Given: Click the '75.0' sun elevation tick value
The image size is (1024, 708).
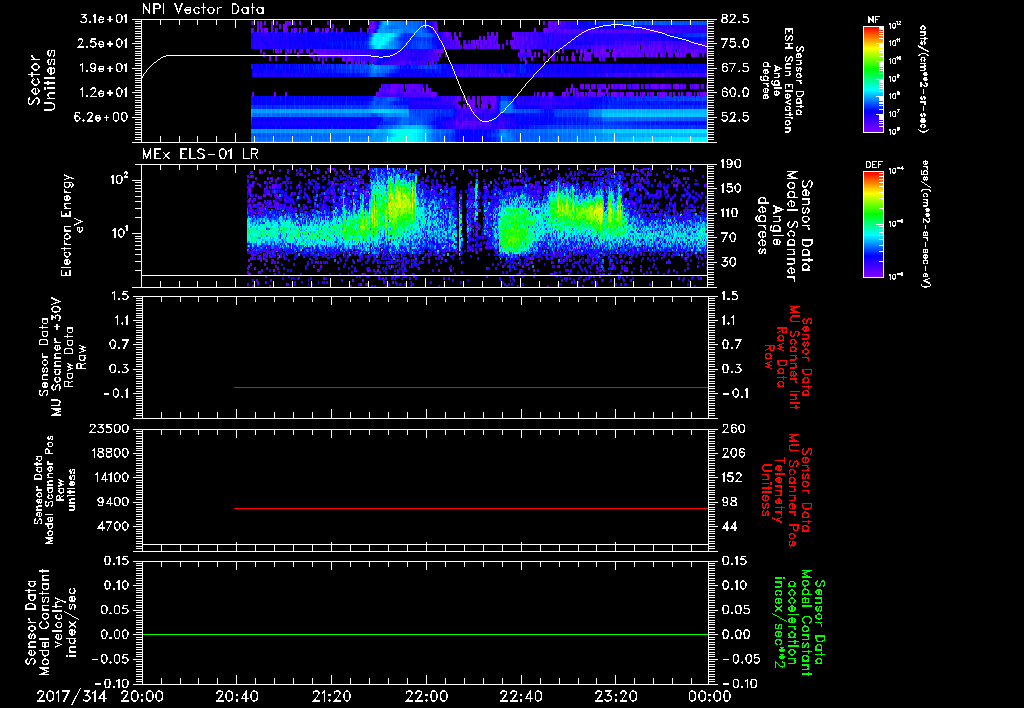Looking at the screenshot, I should [735, 43].
